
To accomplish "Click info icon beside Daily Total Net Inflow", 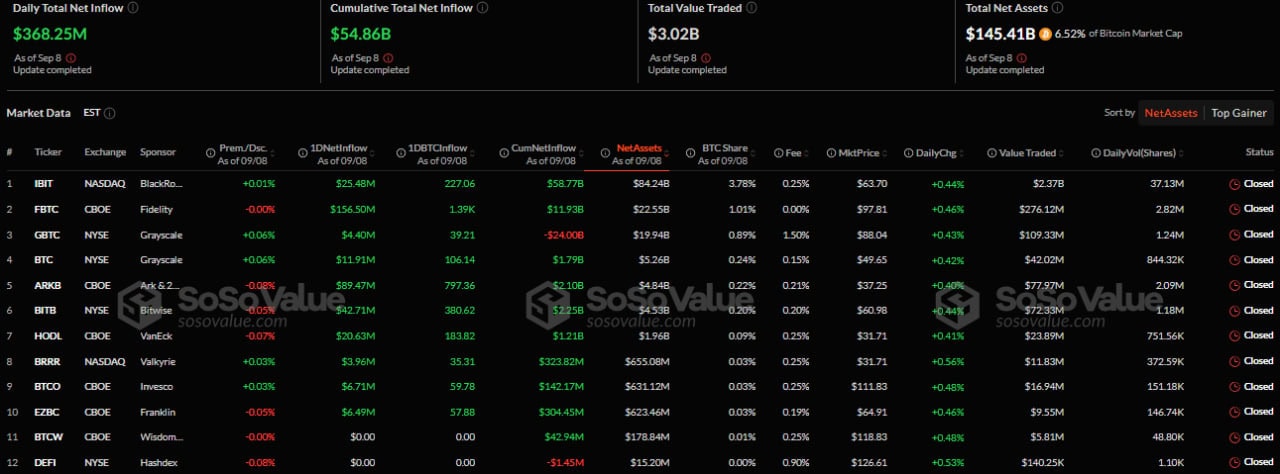I will 134,8.
